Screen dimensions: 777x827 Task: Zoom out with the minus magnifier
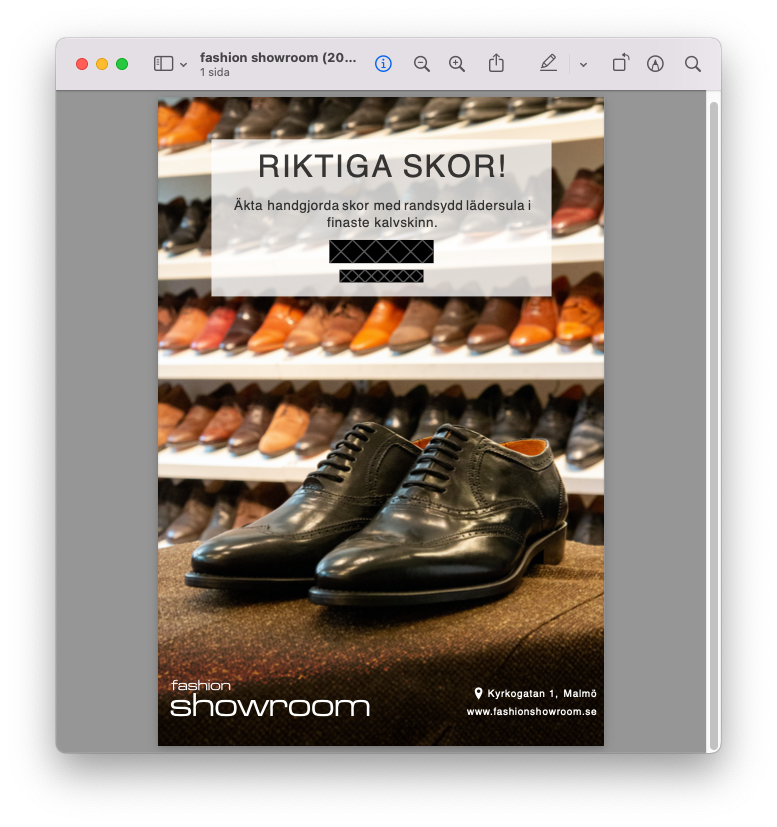pos(422,64)
